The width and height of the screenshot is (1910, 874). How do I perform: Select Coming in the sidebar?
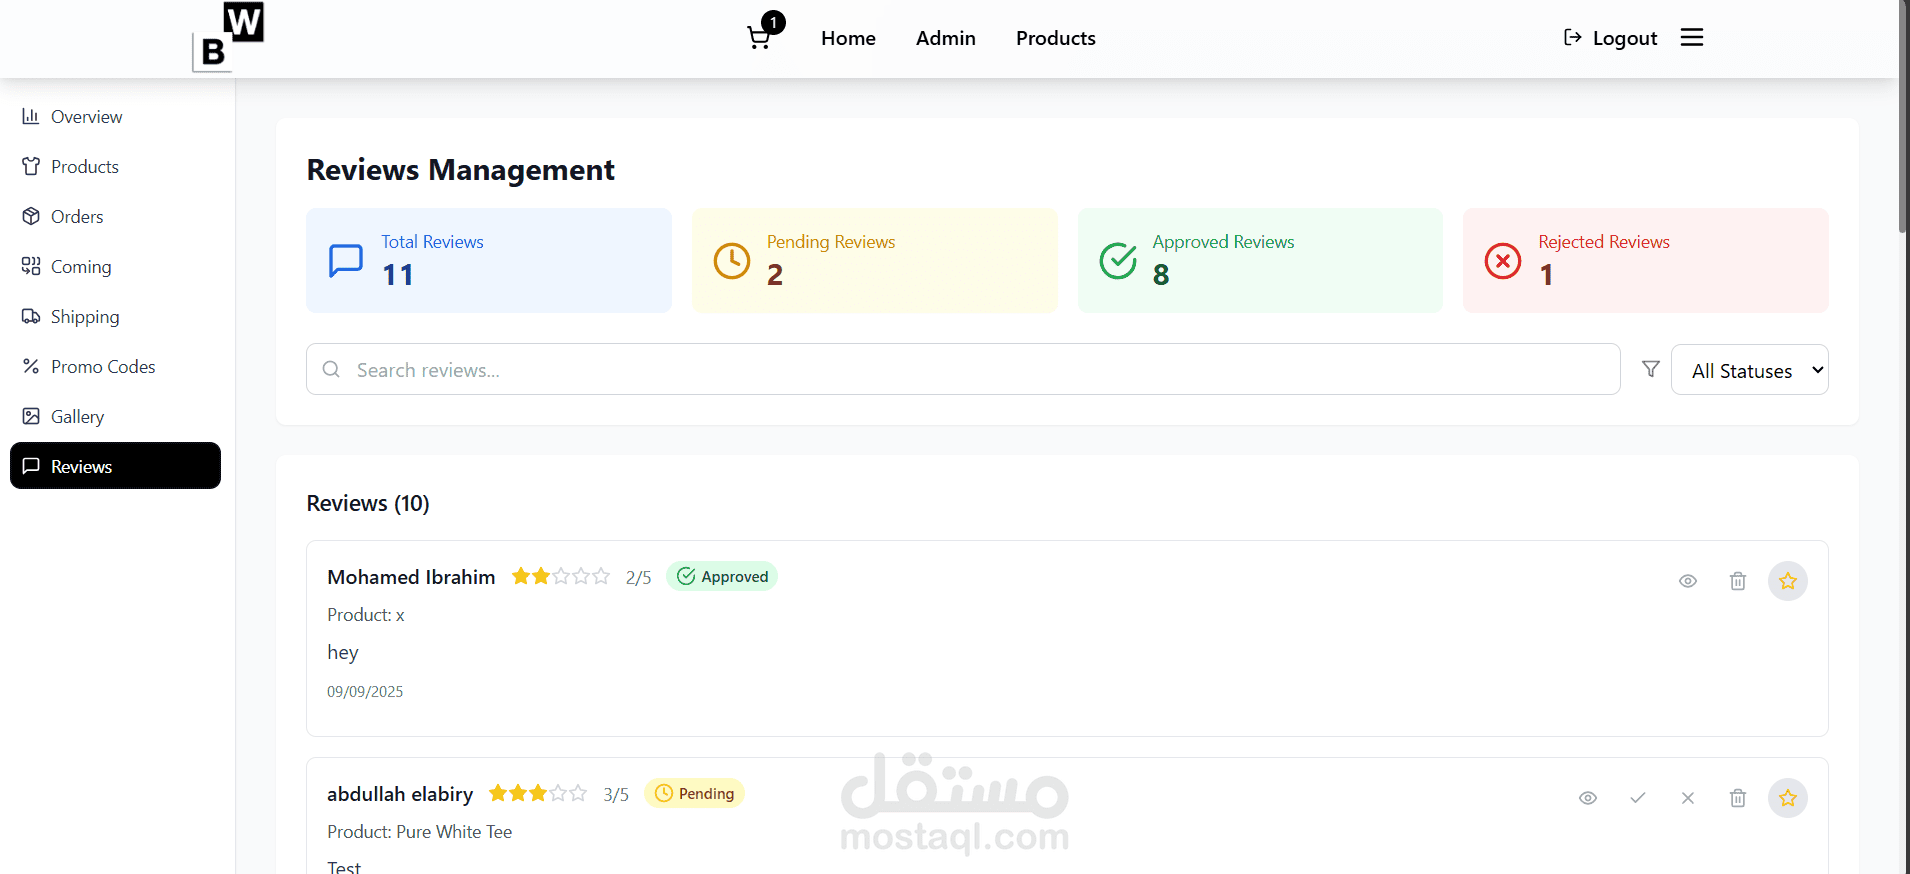(115, 266)
